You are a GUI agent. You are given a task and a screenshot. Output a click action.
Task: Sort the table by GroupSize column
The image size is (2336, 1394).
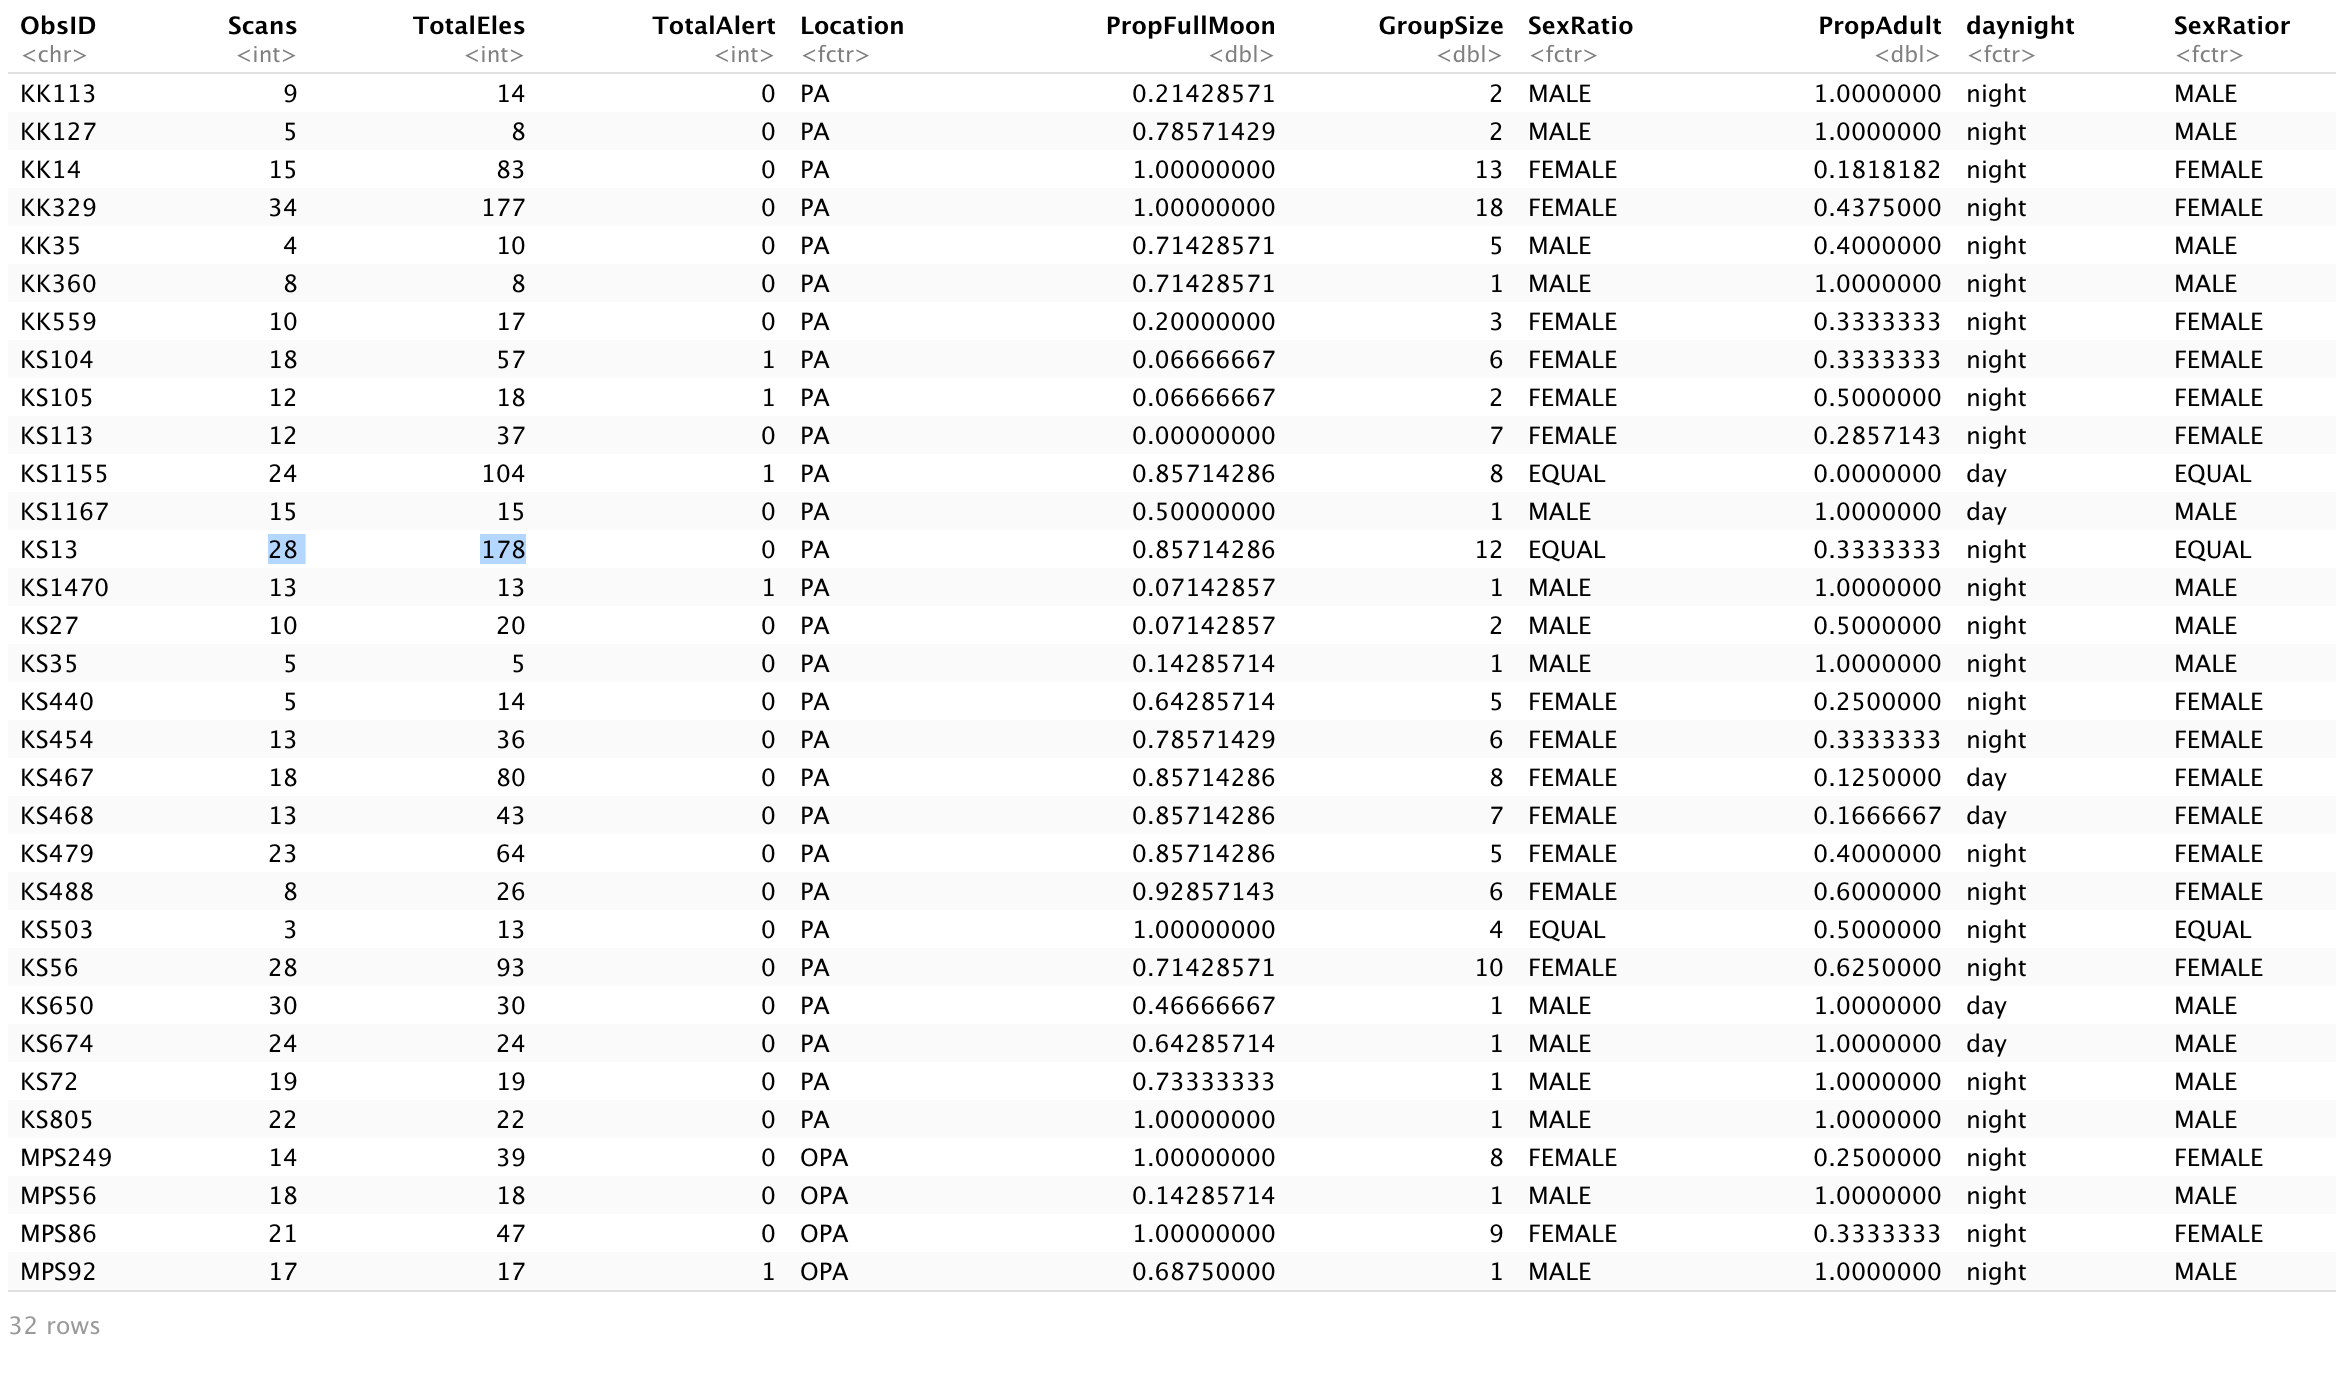point(1440,26)
